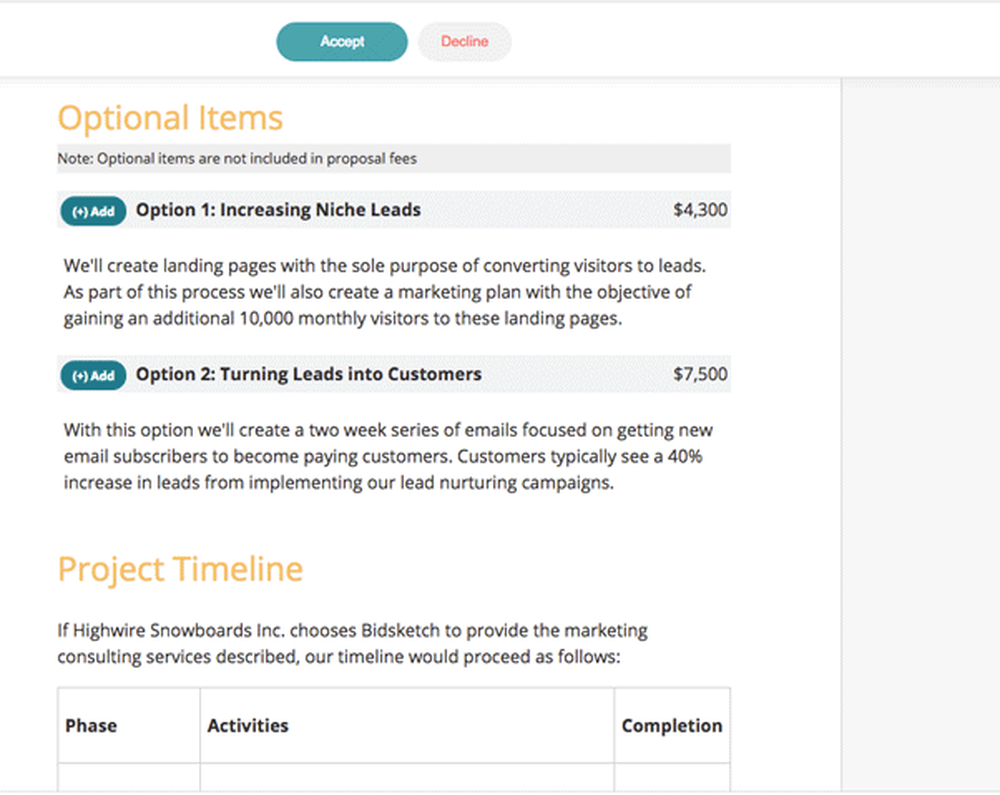The image size is (1000, 795).
Task: Click the landing pages description paragraph
Action: point(385,292)
